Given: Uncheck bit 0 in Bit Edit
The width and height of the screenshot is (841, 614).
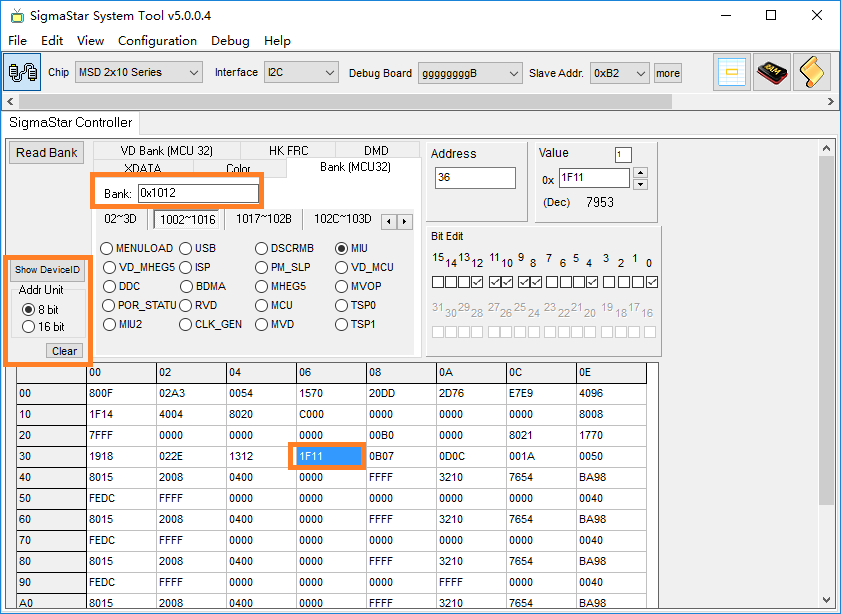Looking at the screenshot, I should (x=652, y=283).
